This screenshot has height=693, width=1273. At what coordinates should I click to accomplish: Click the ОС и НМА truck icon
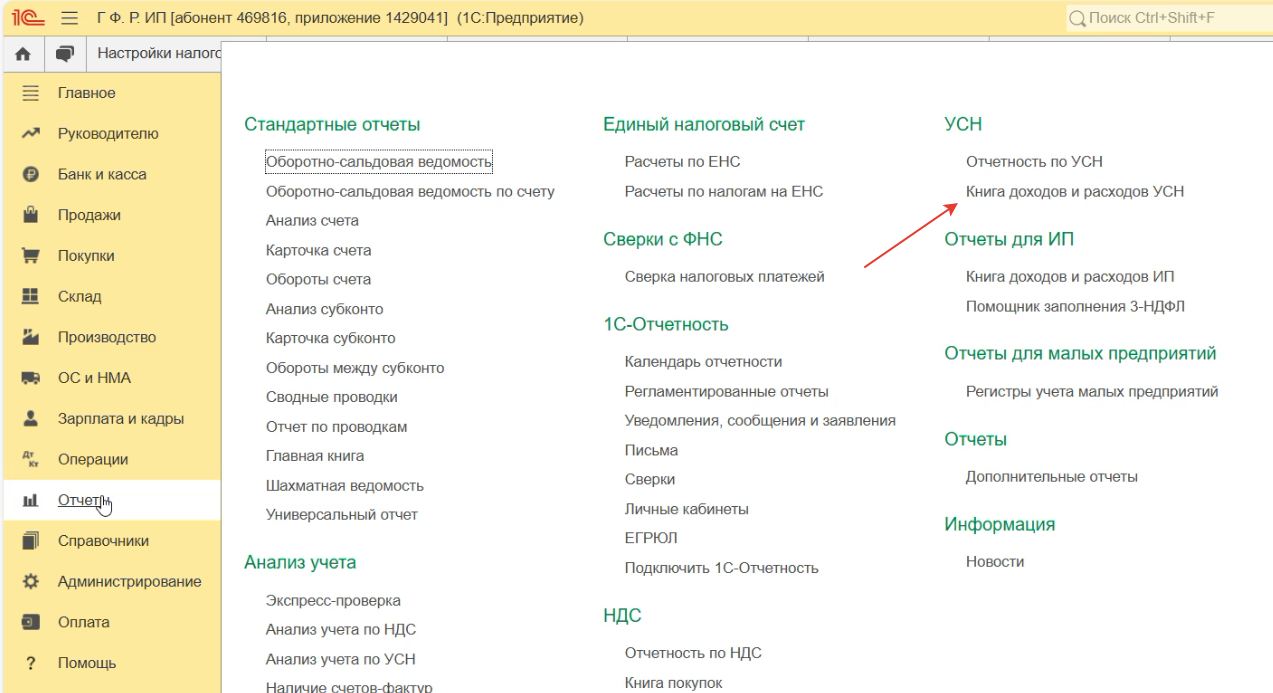30,378
